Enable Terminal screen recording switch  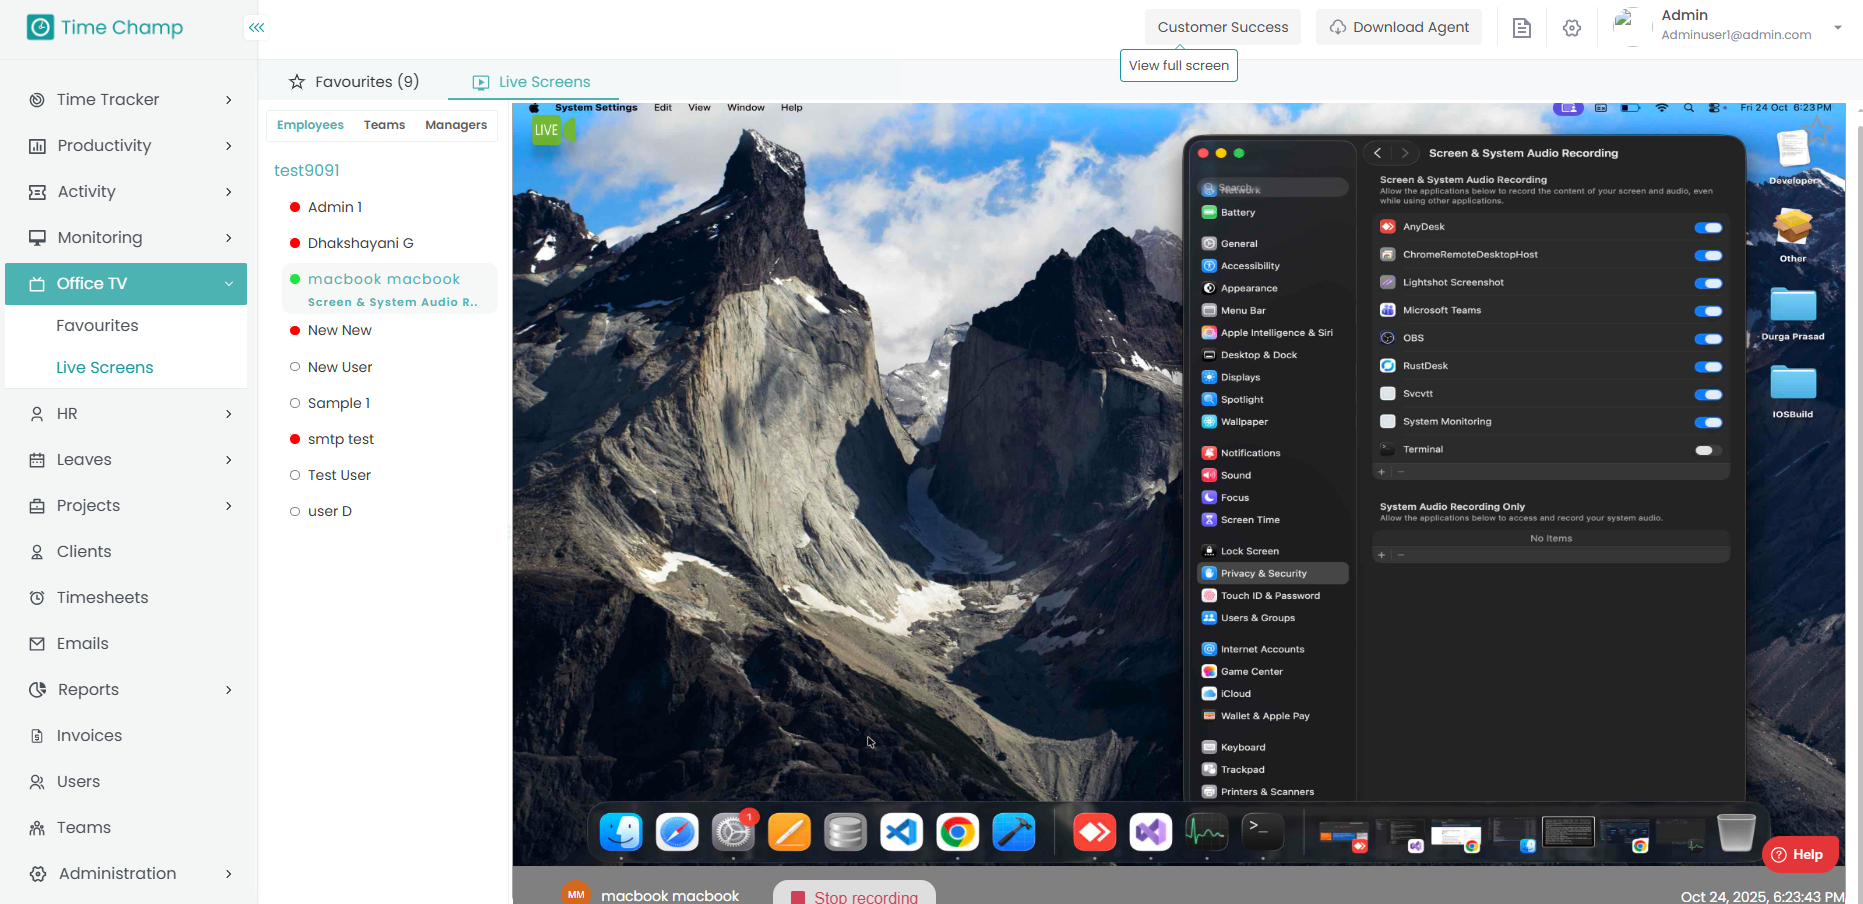pos(1706,450)
